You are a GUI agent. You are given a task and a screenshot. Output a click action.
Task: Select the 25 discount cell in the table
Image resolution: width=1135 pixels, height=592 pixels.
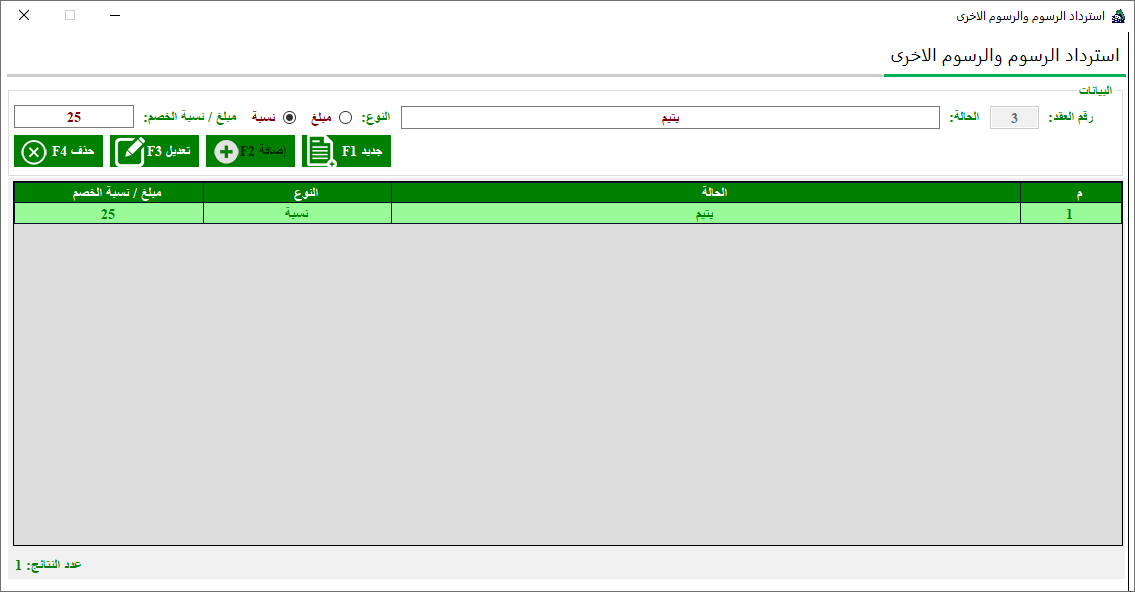click(x=108, y=213)
